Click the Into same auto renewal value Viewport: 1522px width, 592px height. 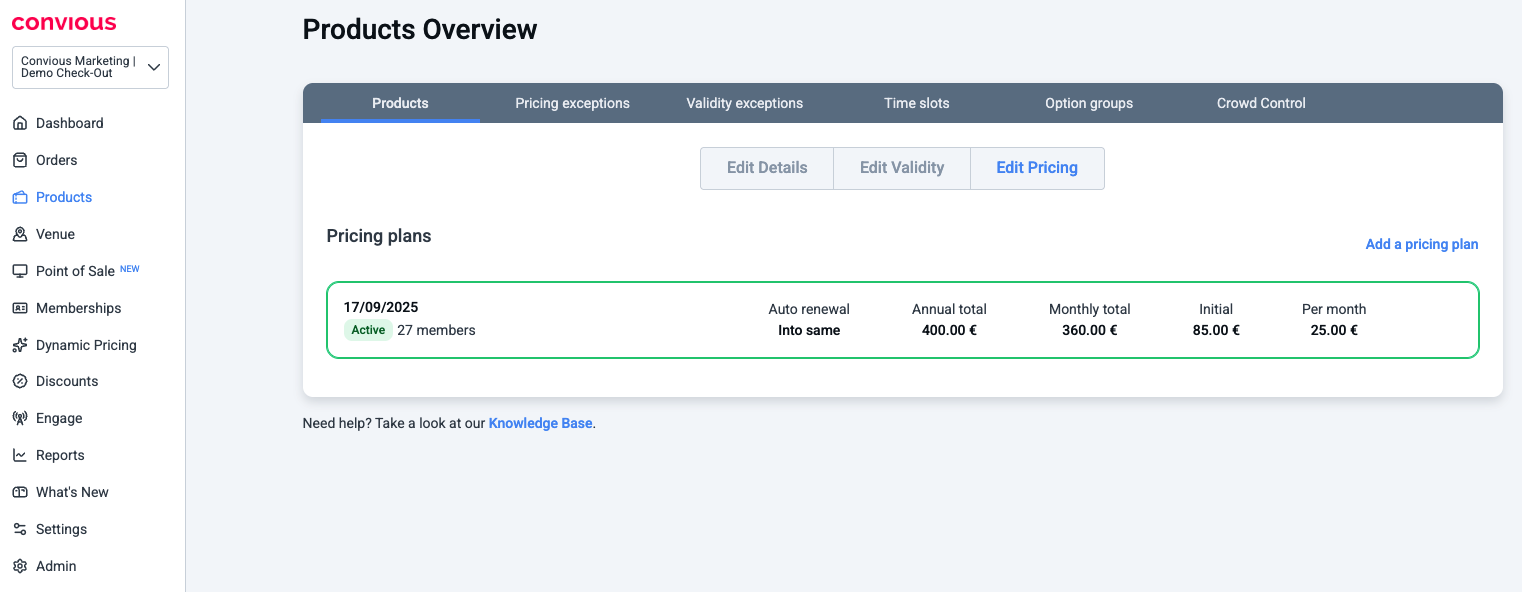coord(809,330)
